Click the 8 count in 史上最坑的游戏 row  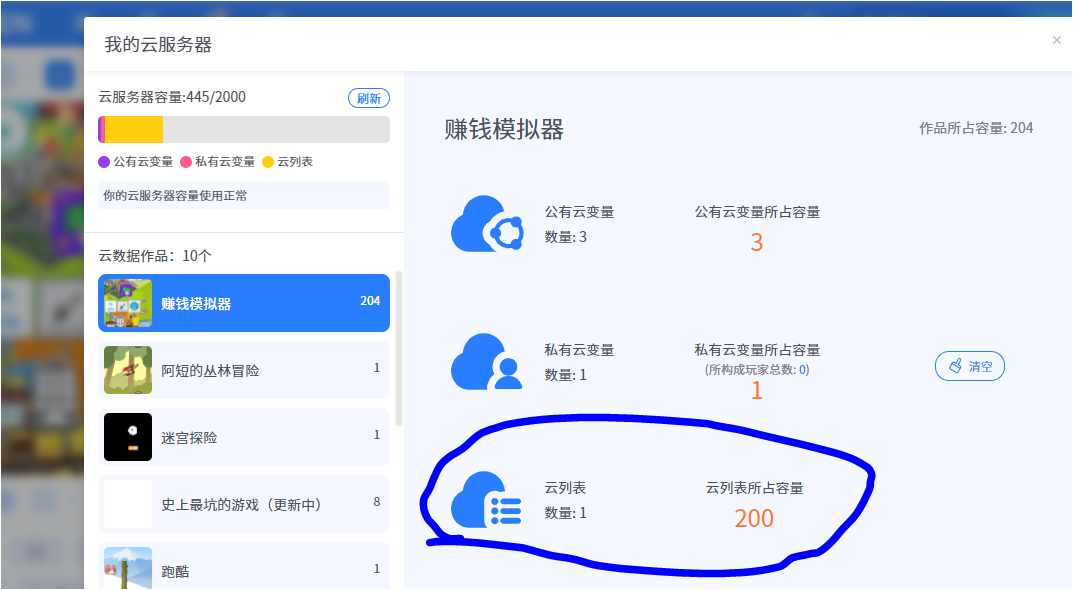[376, 502]
